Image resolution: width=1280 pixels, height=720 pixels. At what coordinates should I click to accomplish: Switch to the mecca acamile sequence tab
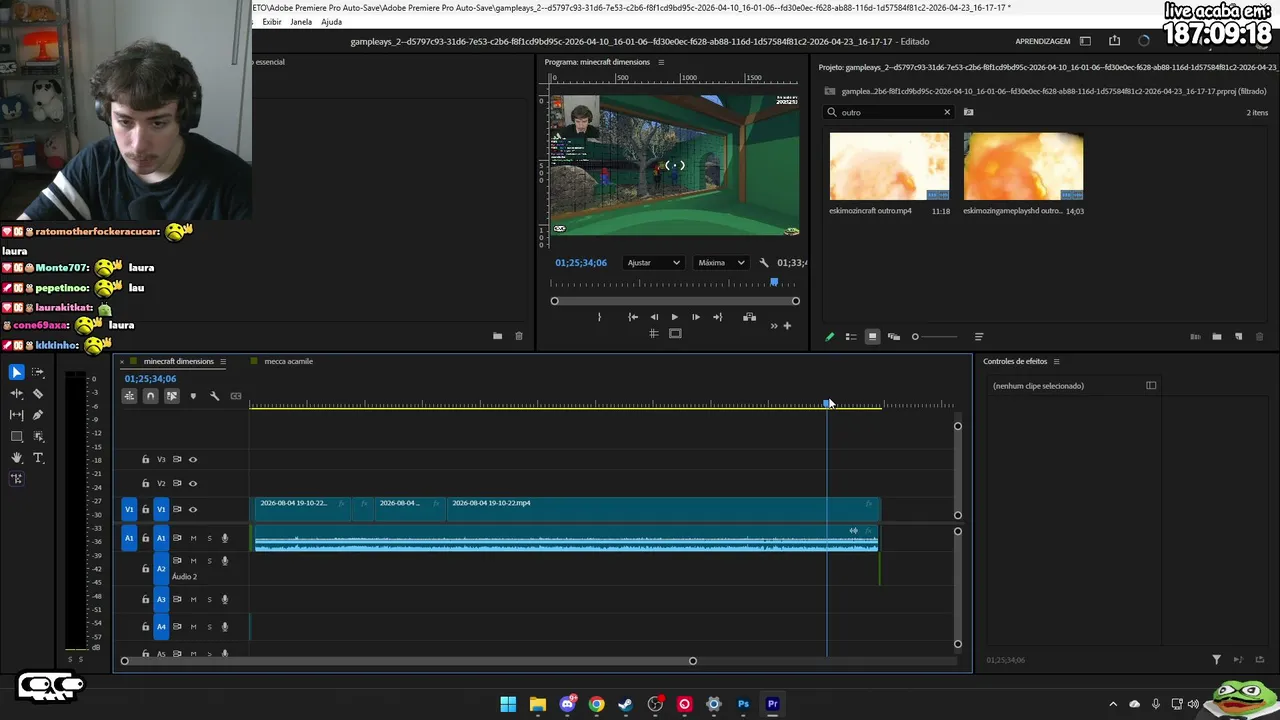tap(288, 362)
